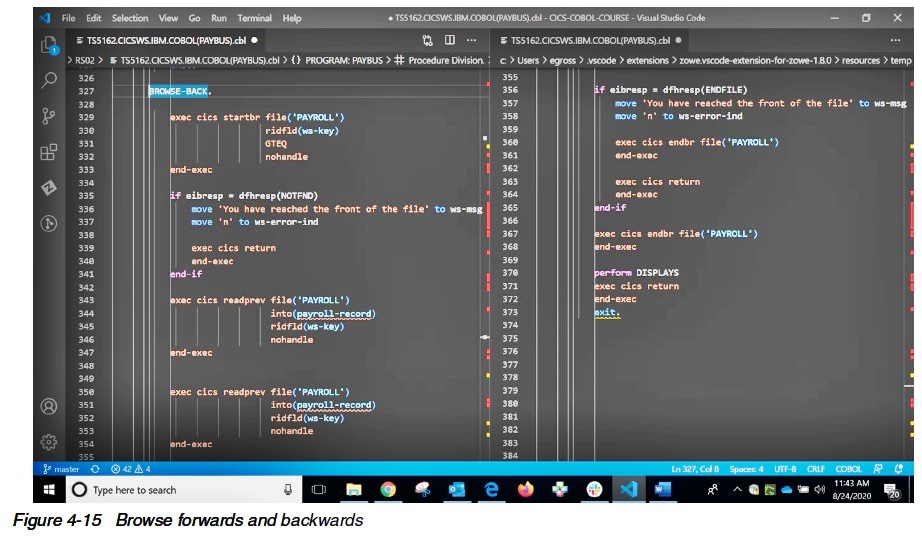Open the Selection menu

(x=129, y=18)
